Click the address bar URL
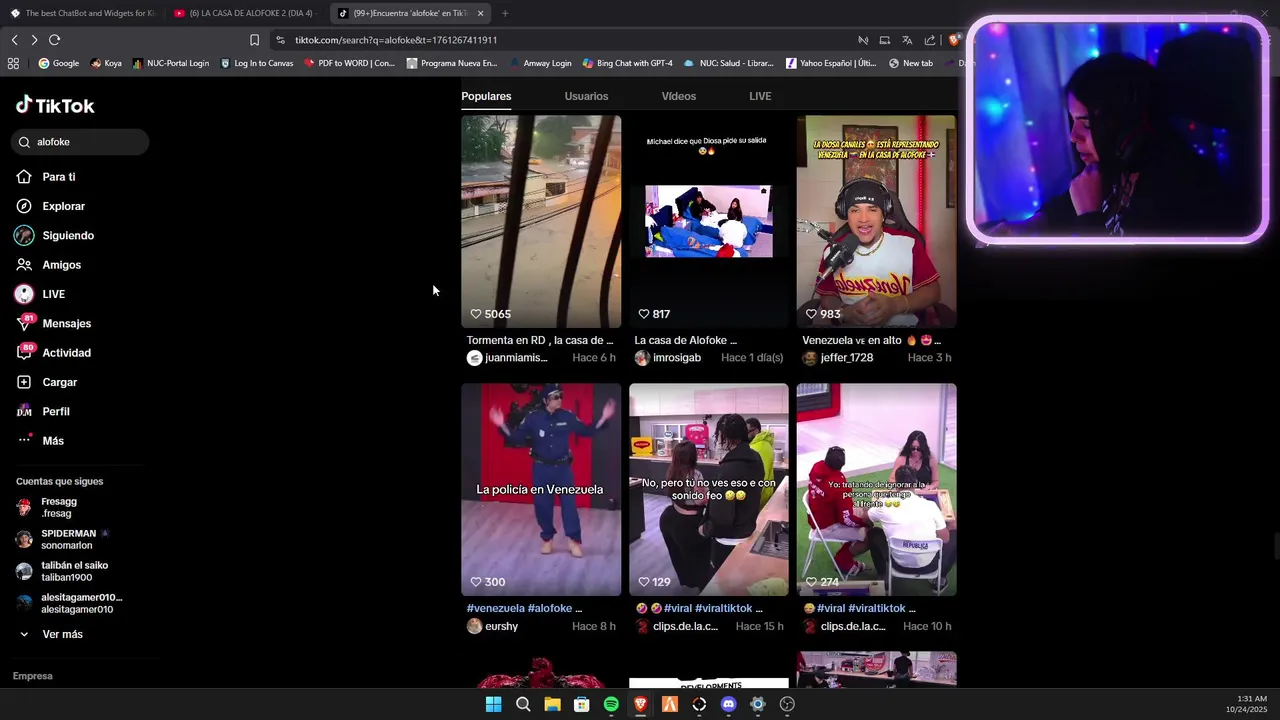The height and width of the screenshot is (720, 1280). pyautogui.click(x=396, y=40)
